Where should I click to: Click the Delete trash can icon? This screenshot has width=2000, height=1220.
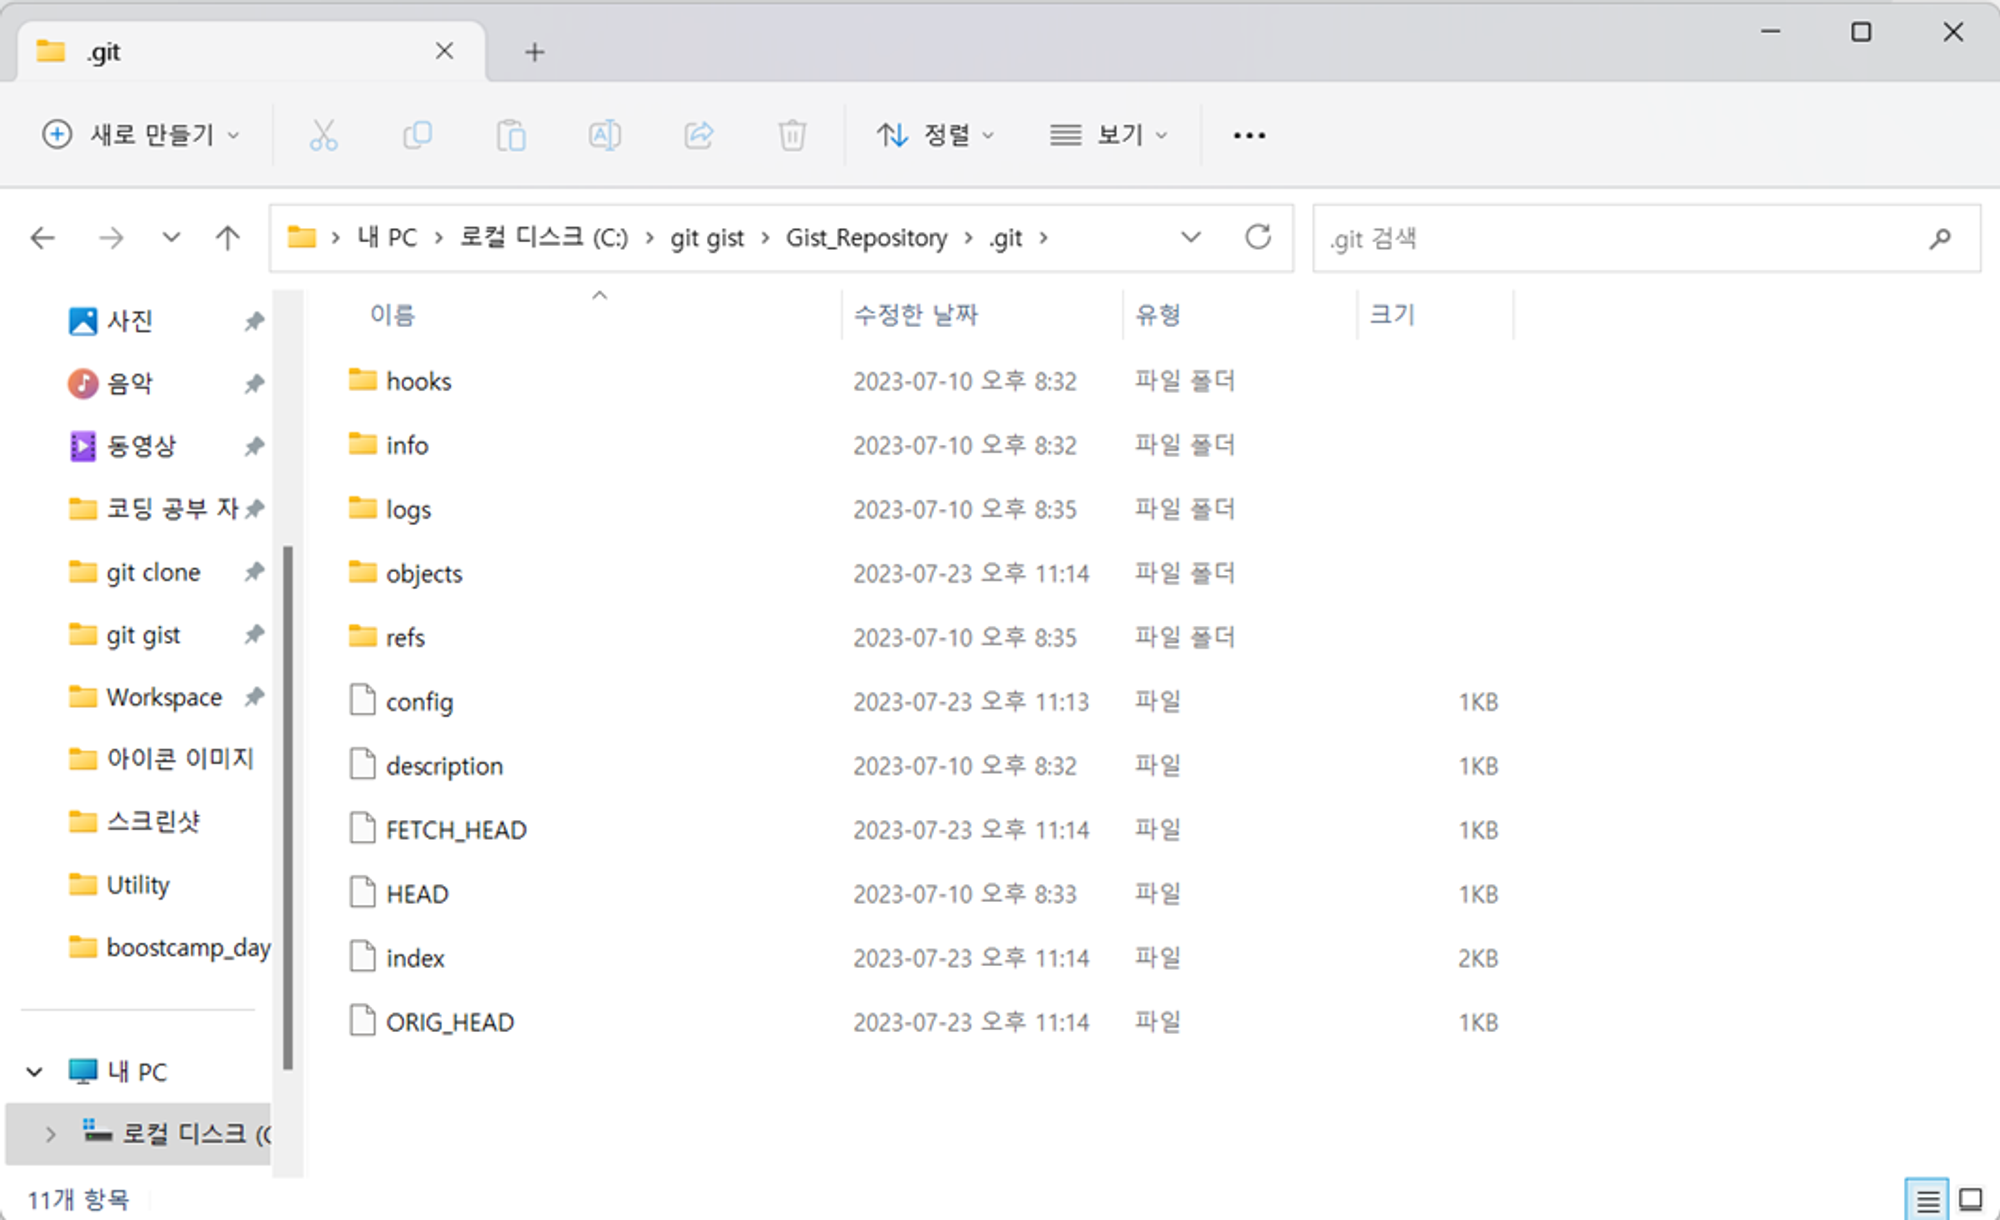(x=792, y=135)
